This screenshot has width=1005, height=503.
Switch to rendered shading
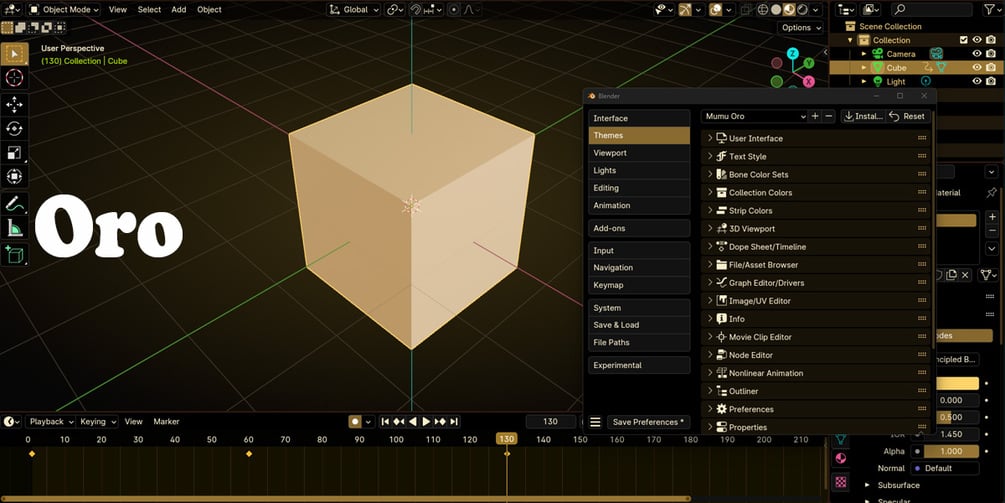802,10
